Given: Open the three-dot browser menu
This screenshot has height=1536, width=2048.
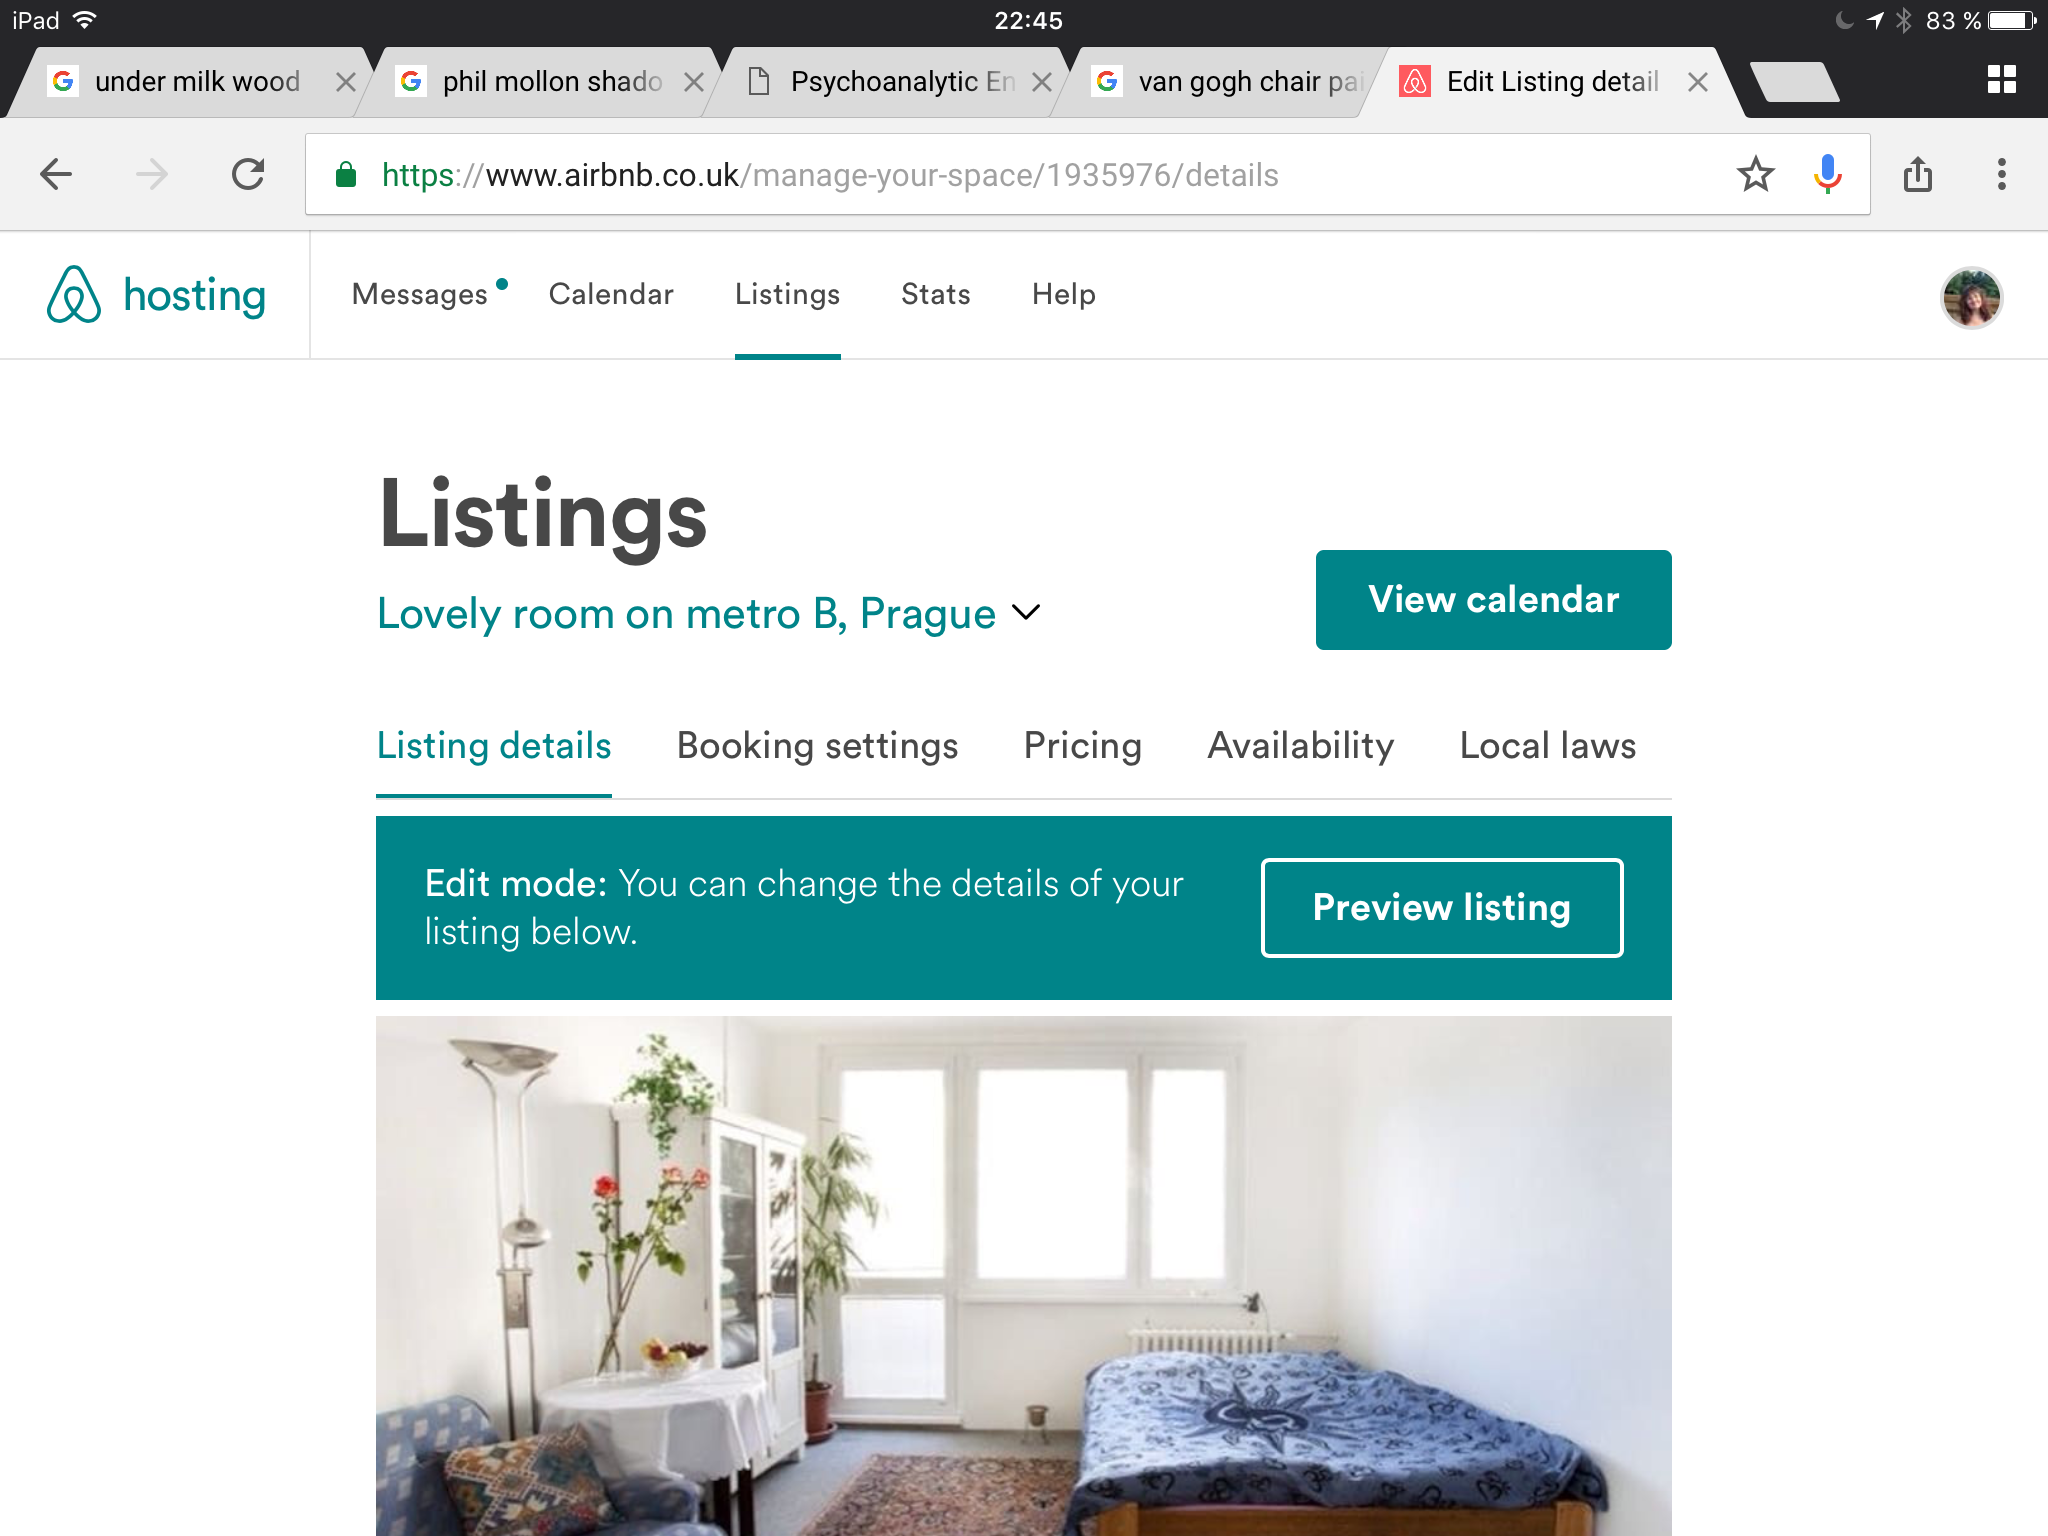Looking at the screenshot, I should coord(2001,175).
